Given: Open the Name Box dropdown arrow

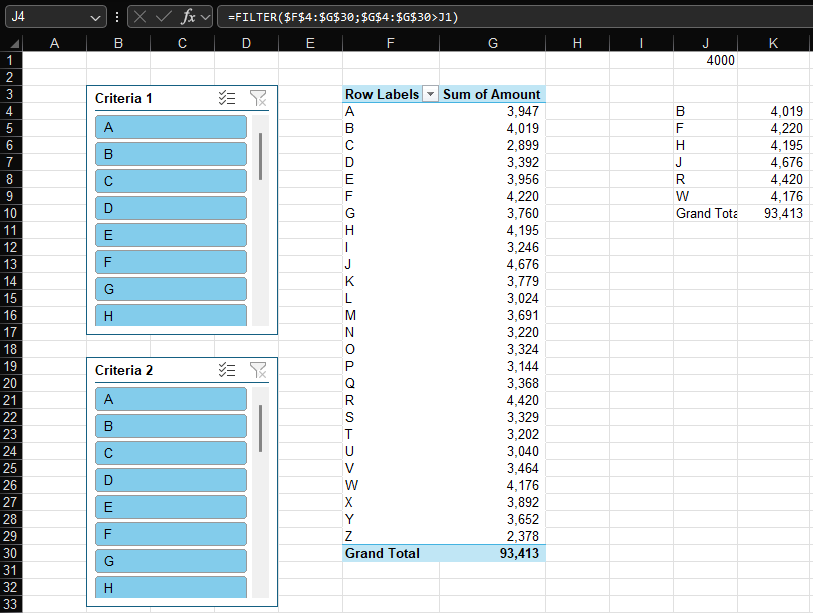Looking at the screenshot, I should click(x=96, y=16).
